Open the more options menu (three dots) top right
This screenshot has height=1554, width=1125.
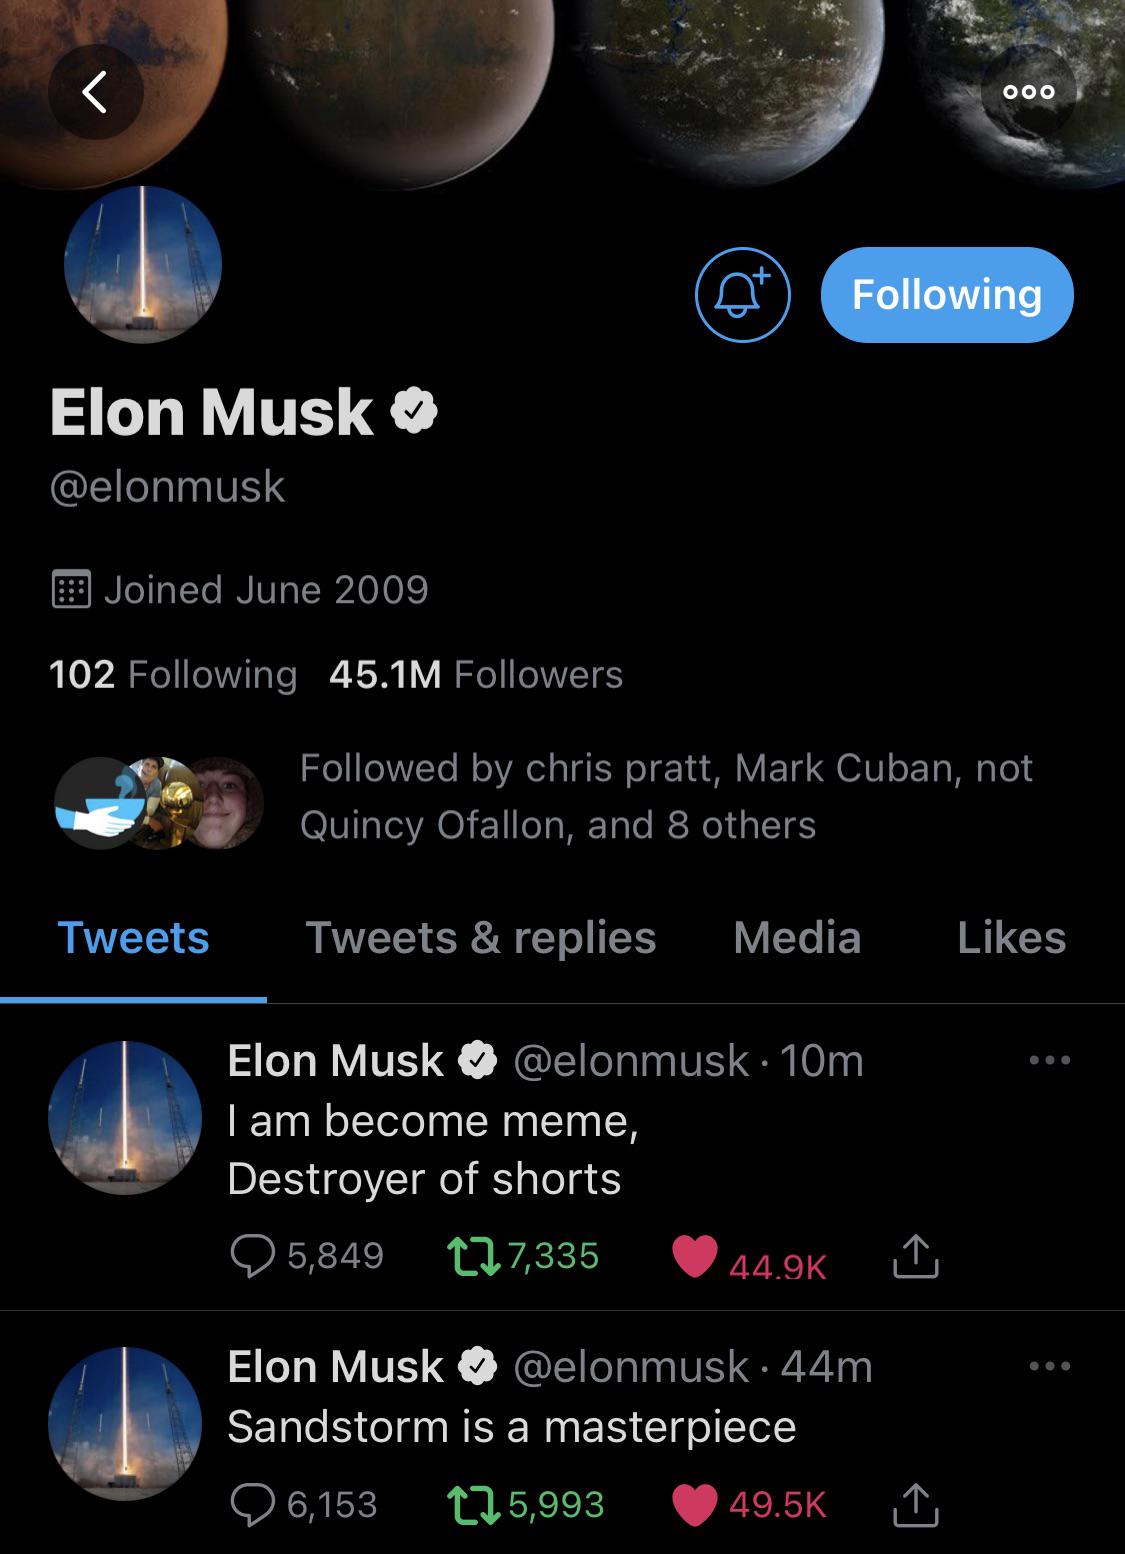point(1029,91)
